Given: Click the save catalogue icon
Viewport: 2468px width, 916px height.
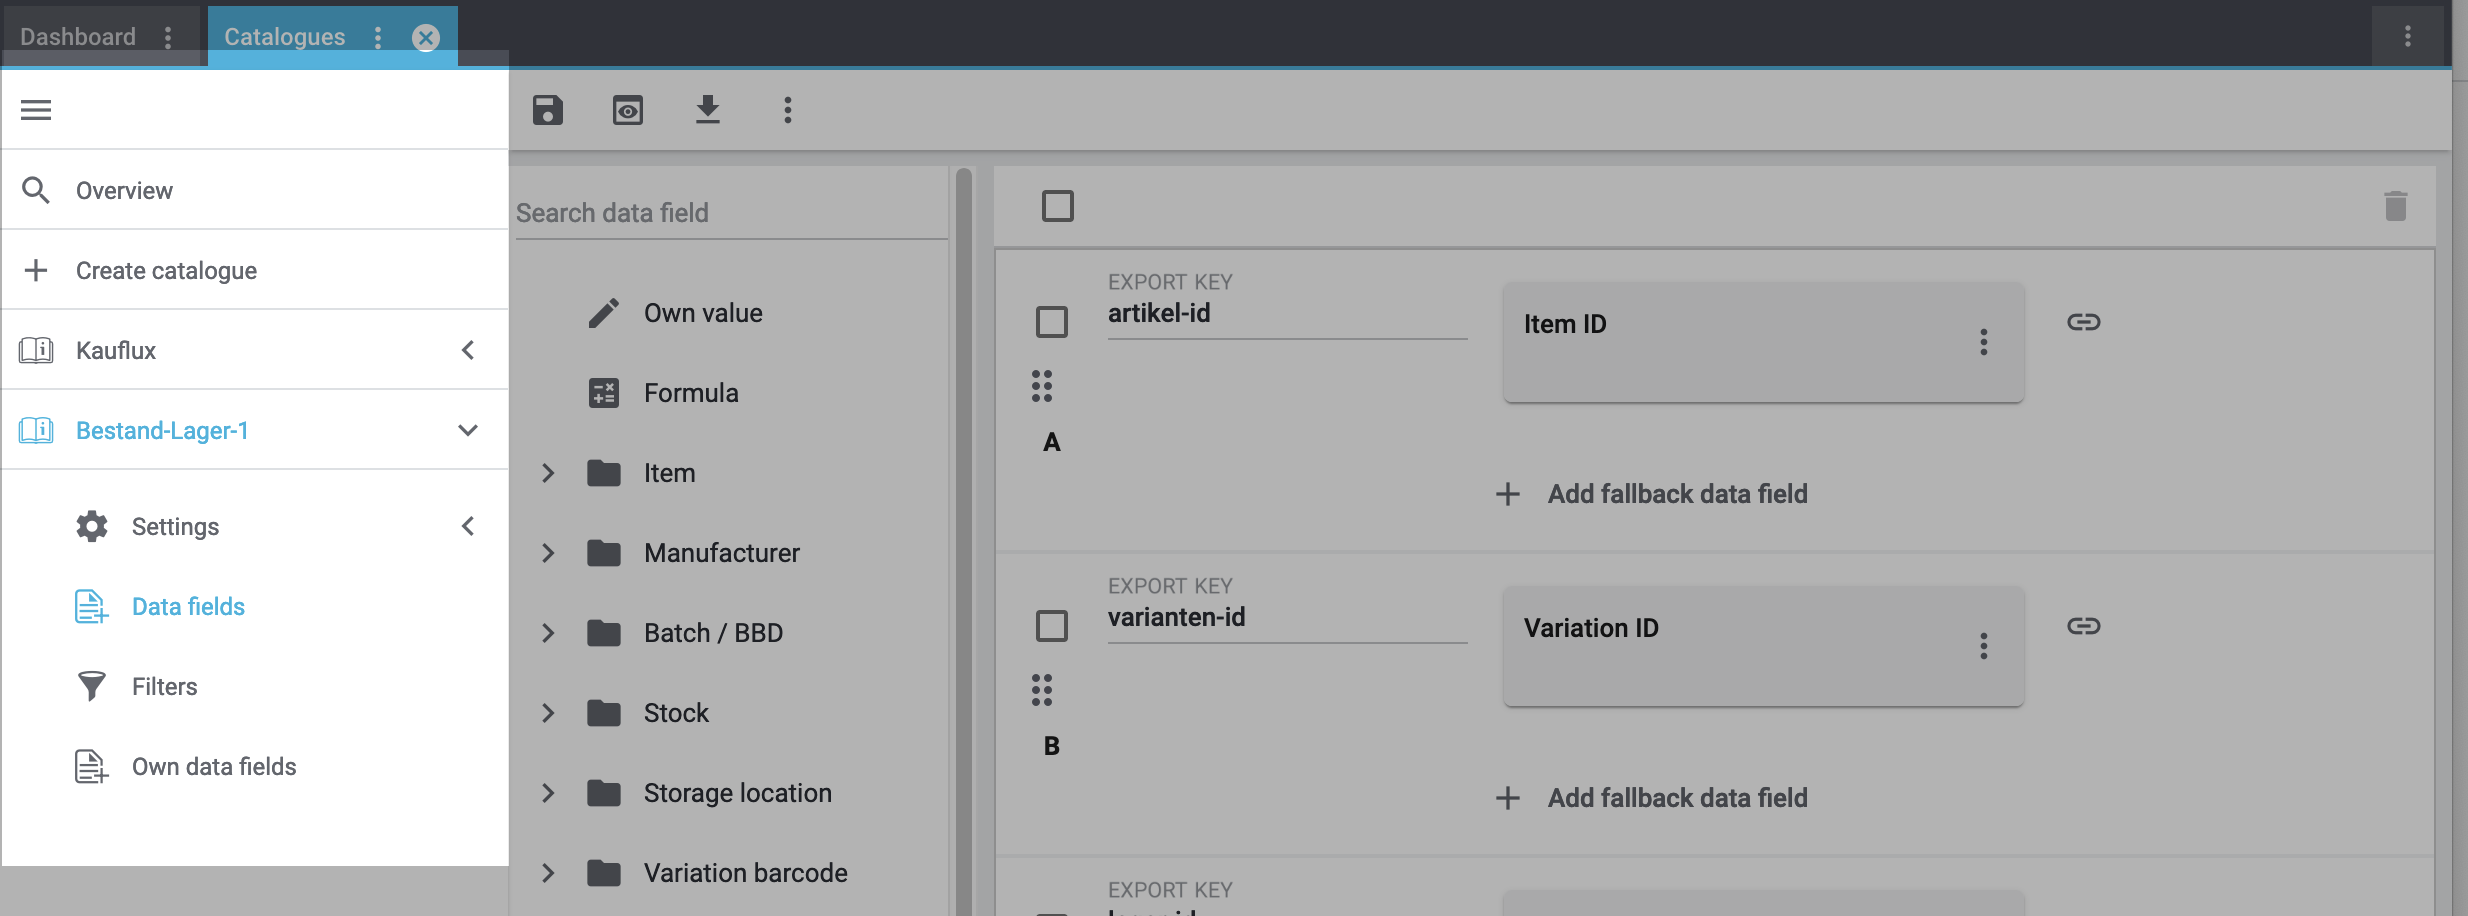Looking at the screenshot, I should [548, 110].
